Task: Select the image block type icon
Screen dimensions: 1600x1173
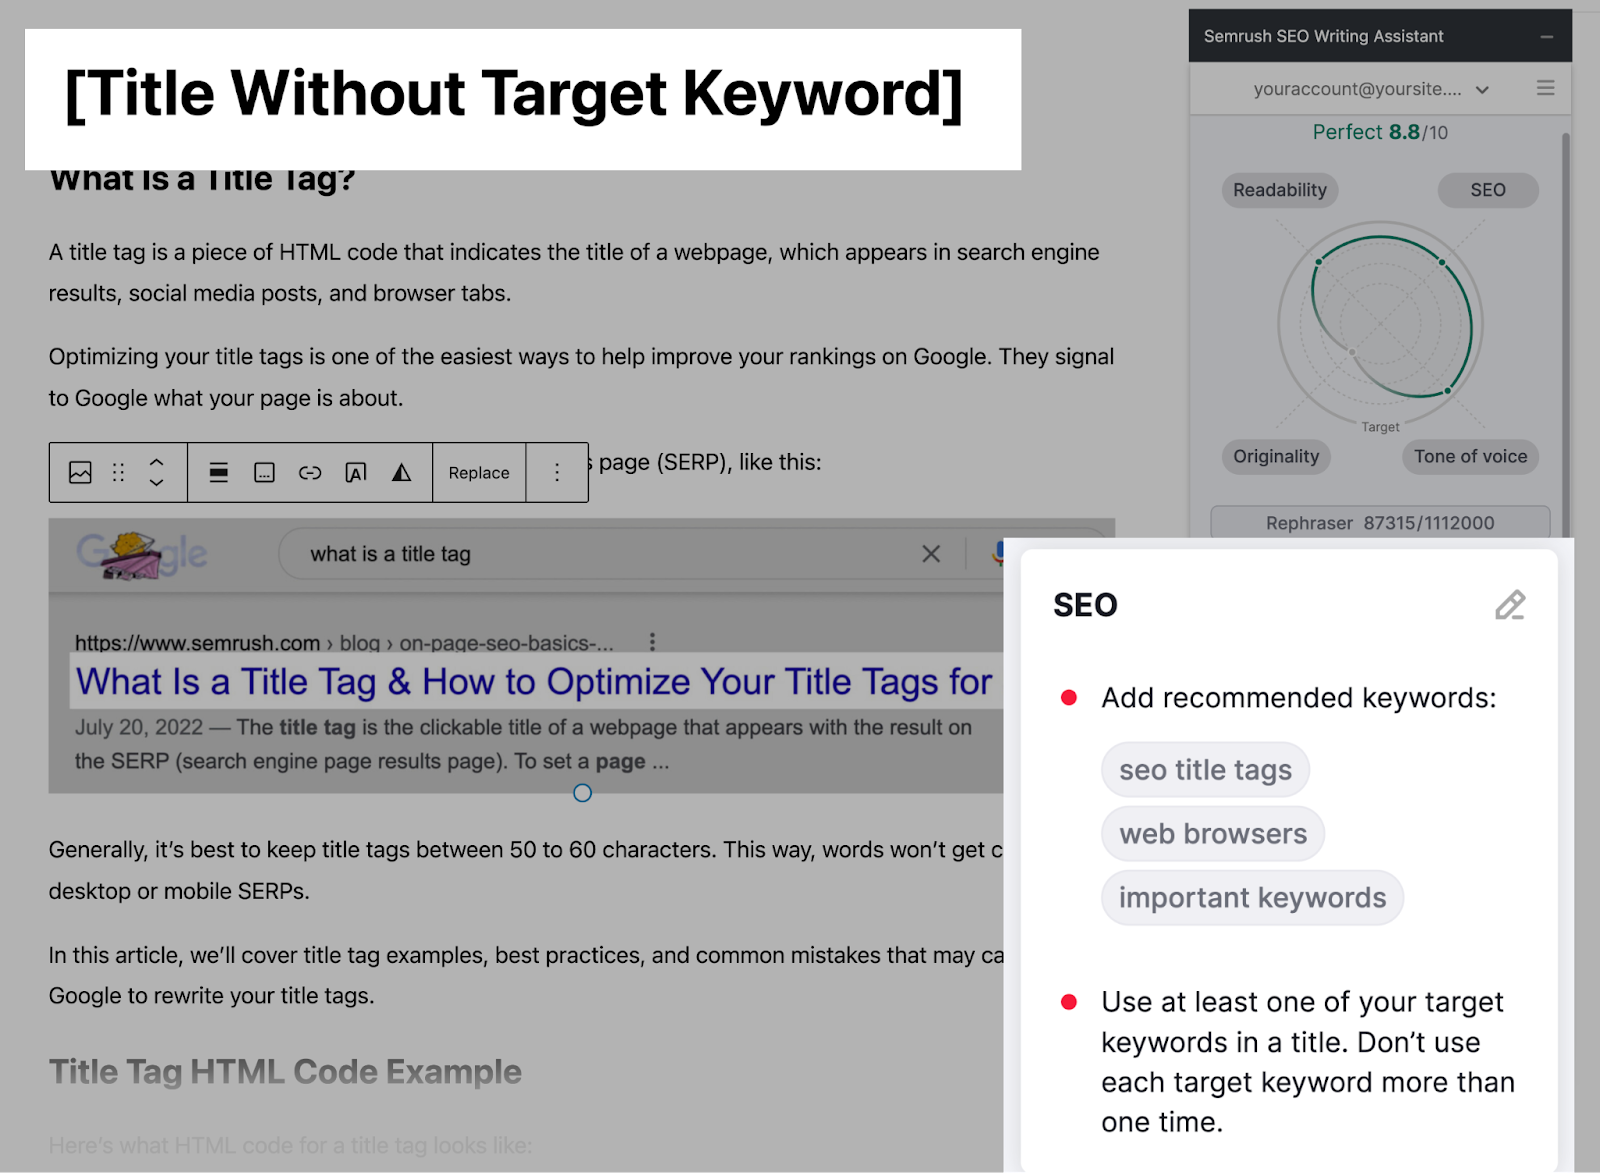Action: coord(82,472)
